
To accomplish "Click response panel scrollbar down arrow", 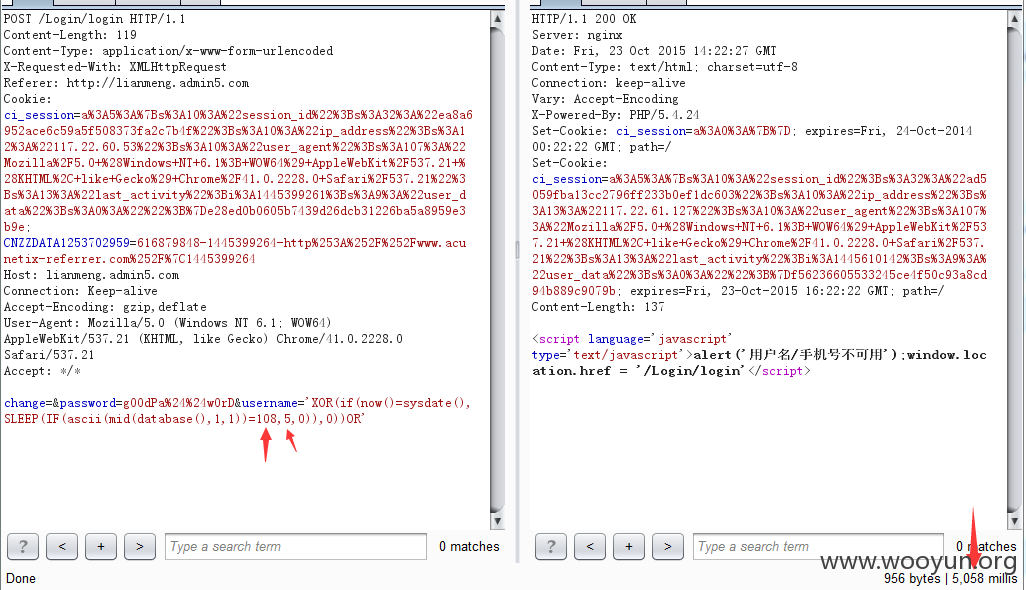I will [x=1015, y=521].
